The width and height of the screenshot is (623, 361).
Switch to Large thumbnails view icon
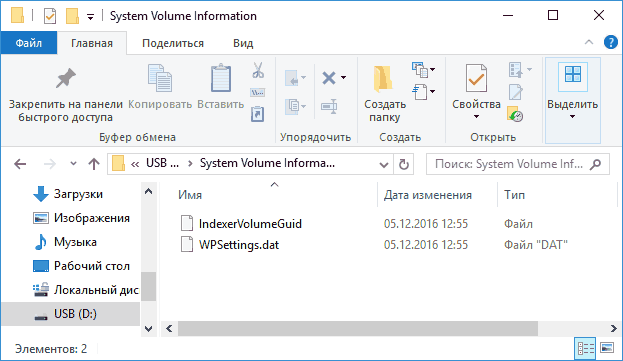click(x=607, y=348)
